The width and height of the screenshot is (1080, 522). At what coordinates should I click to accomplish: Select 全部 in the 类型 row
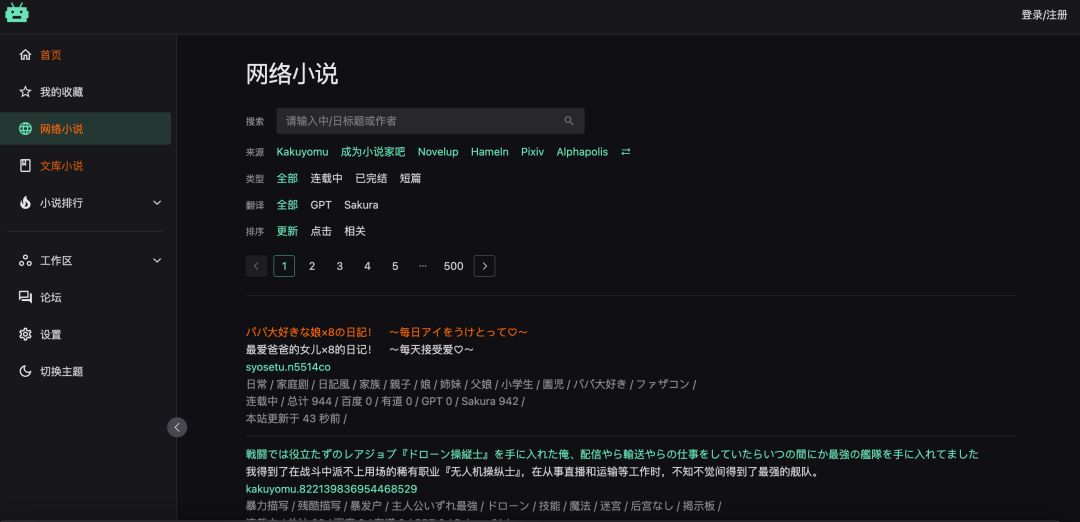point(287,178)
